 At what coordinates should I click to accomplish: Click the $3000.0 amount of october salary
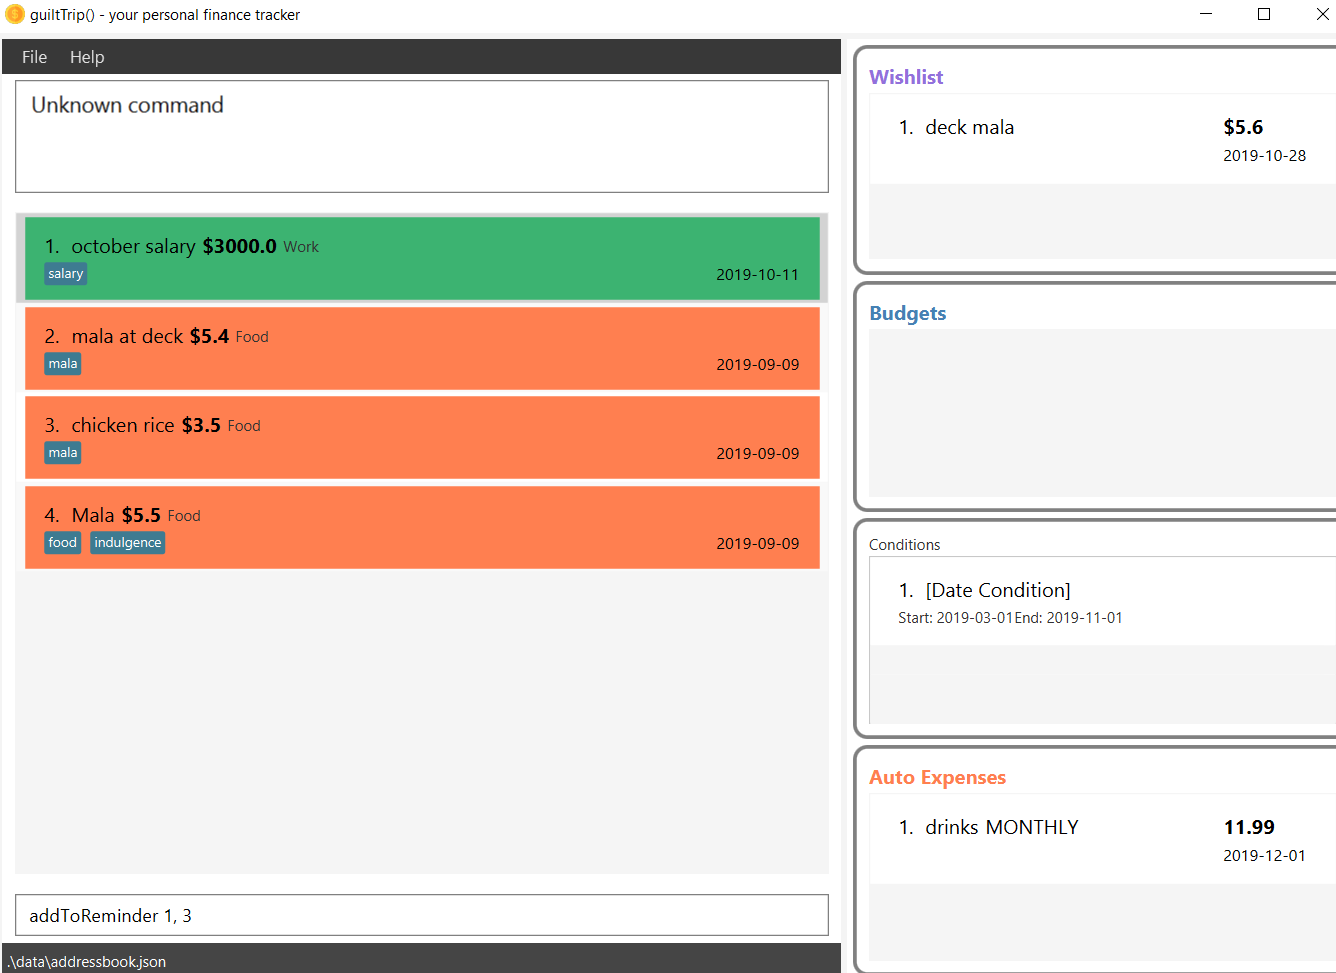[240, 246]
